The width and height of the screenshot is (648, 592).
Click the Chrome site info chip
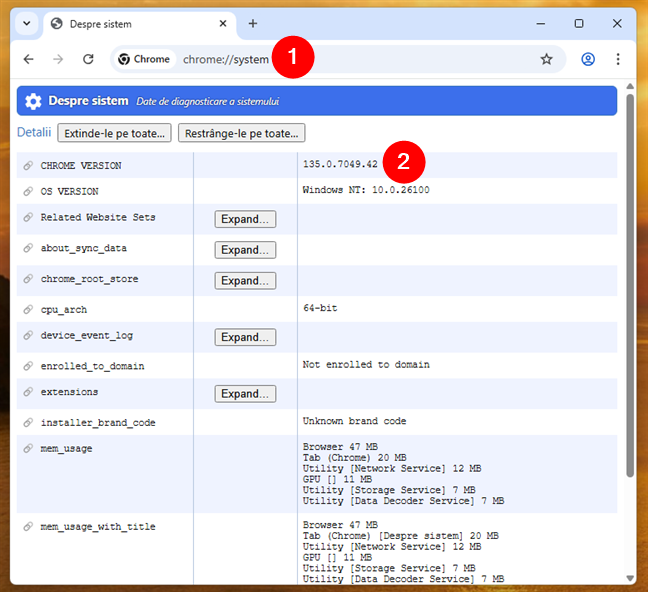(144, 59)
